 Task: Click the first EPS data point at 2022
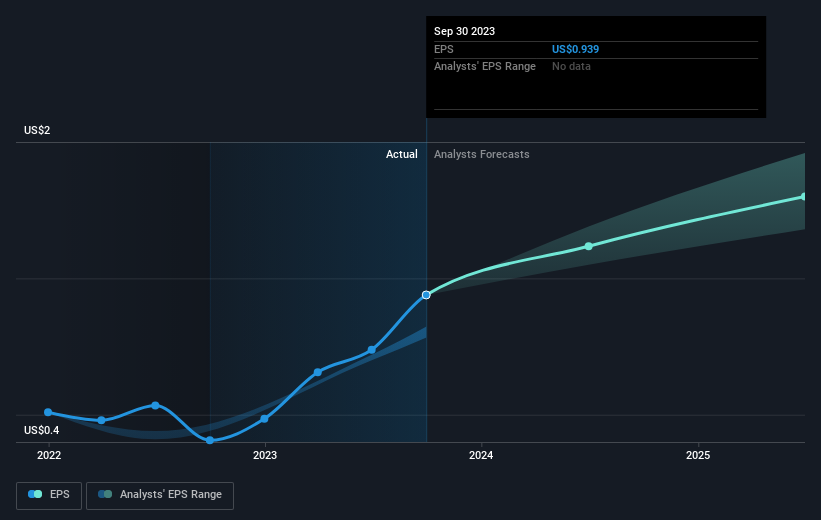click(48, 413)
